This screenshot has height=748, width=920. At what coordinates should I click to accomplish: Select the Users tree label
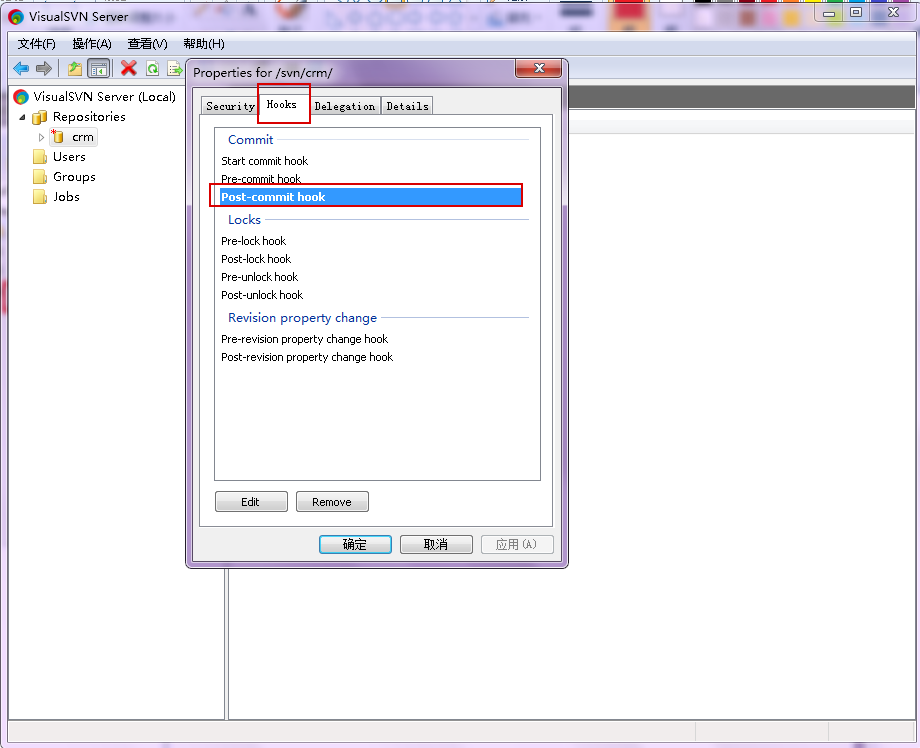(x=69, y=157)
